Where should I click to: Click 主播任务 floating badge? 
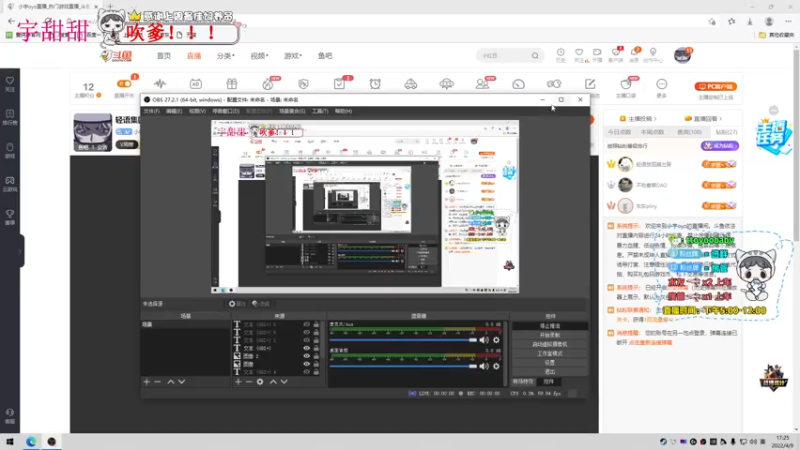coord(773,136)
